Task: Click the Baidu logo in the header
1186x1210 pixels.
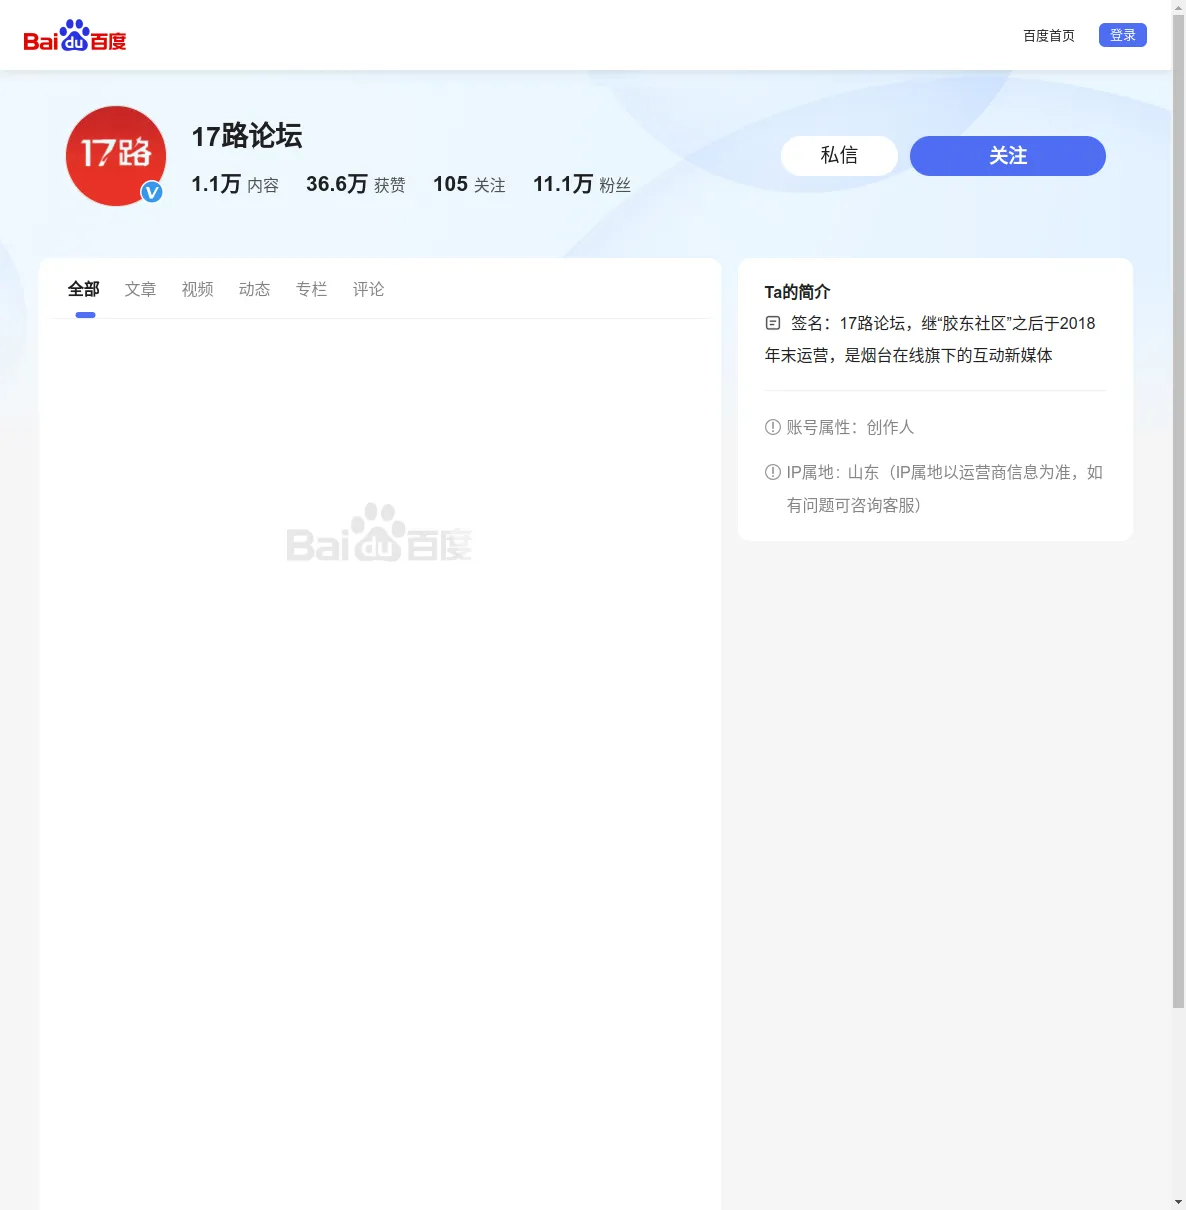Action: click(75, 36)
